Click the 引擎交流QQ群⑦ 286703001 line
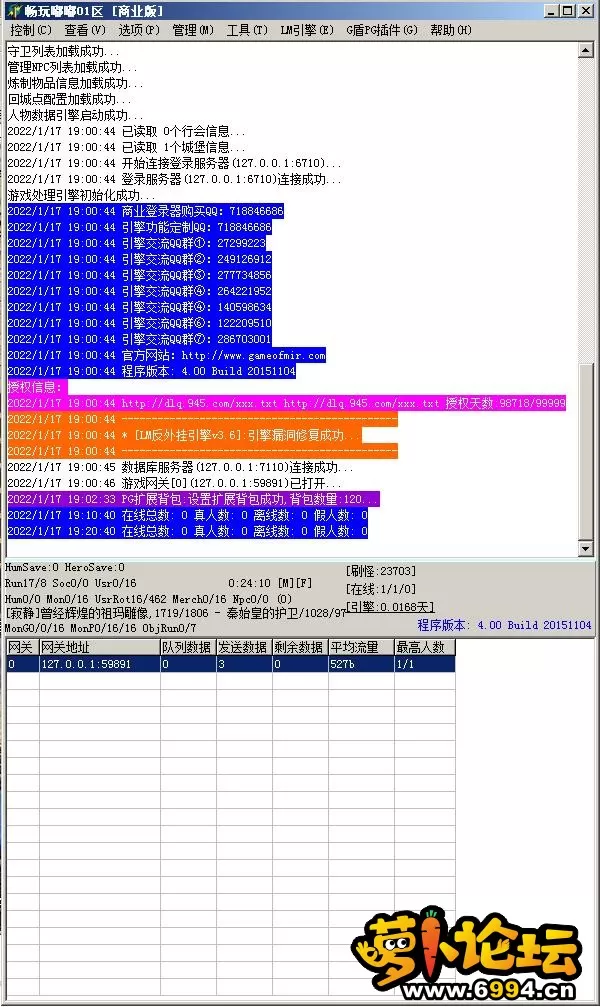 (x=139, y=339)
